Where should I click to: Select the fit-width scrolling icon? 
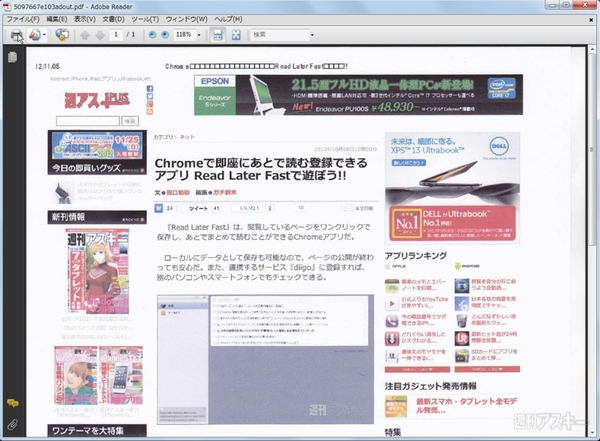click(x=218, y=35)
